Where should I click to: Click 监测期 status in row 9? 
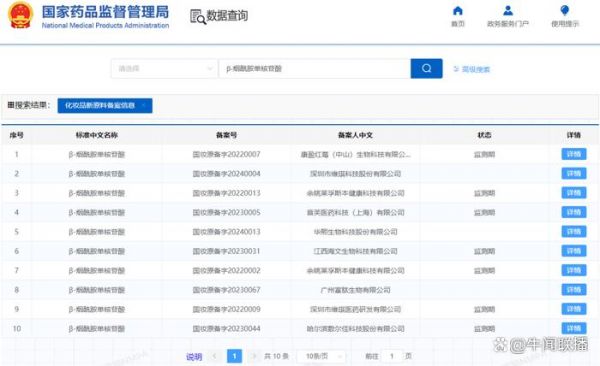(x=484, y=309)
